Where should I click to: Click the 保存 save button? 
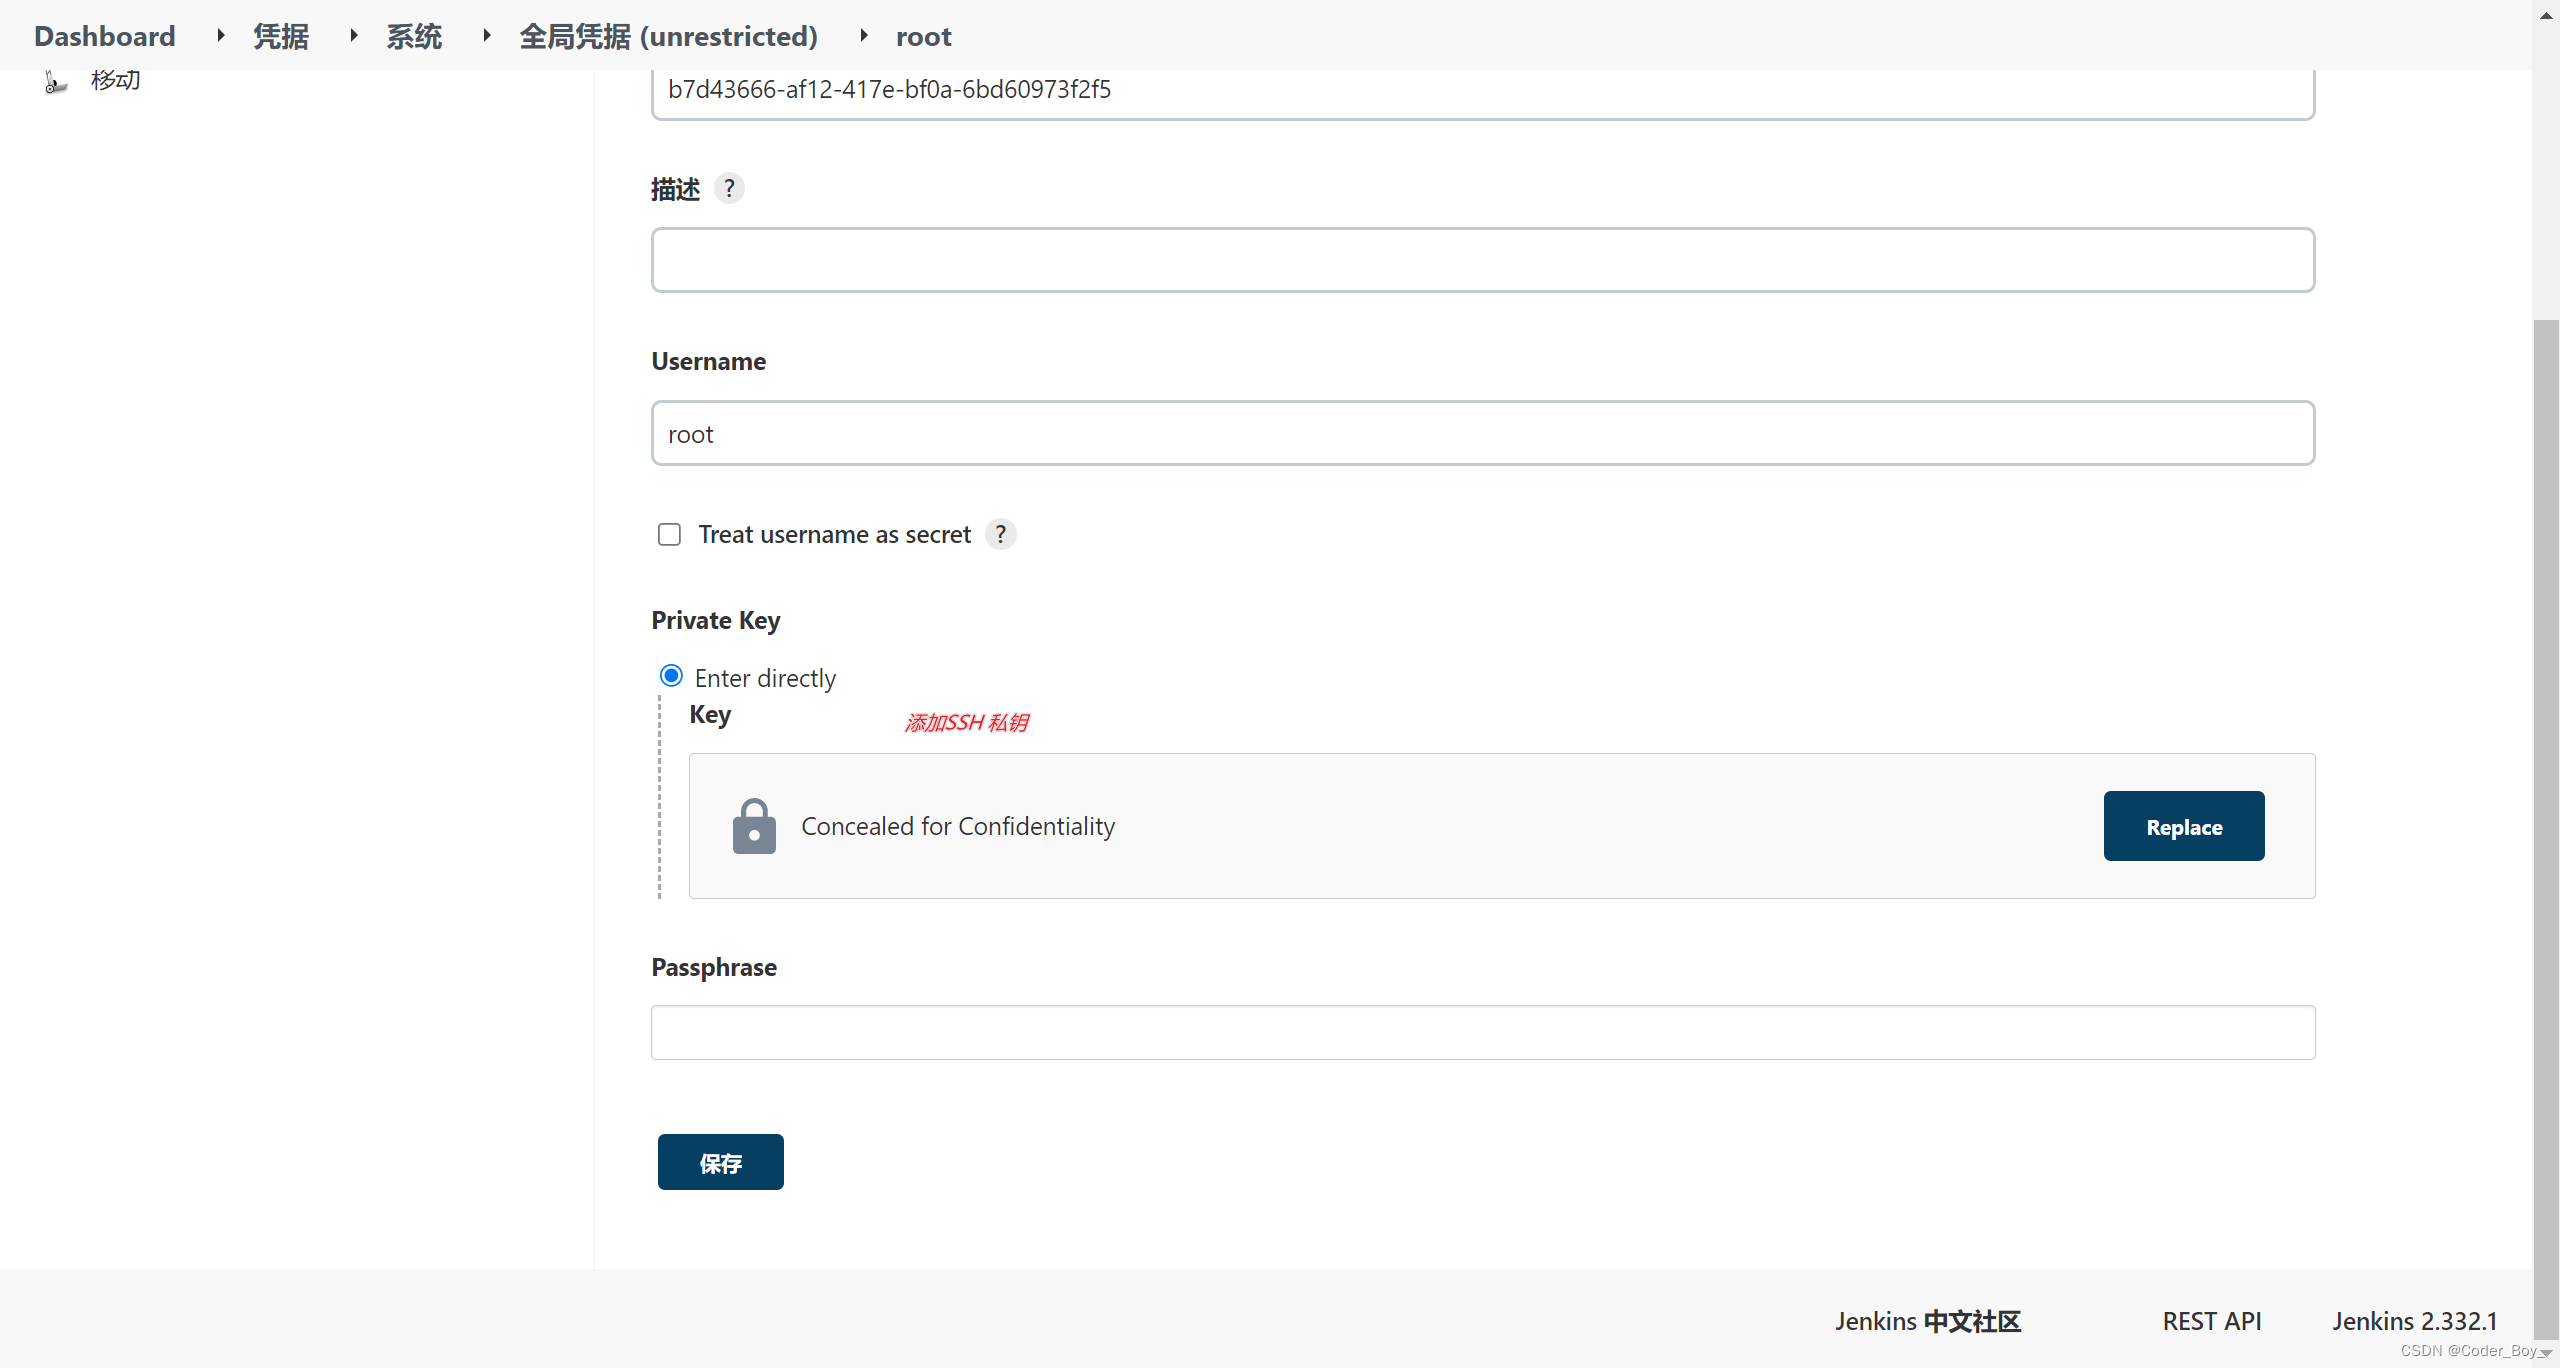[x=721, y=1161]
